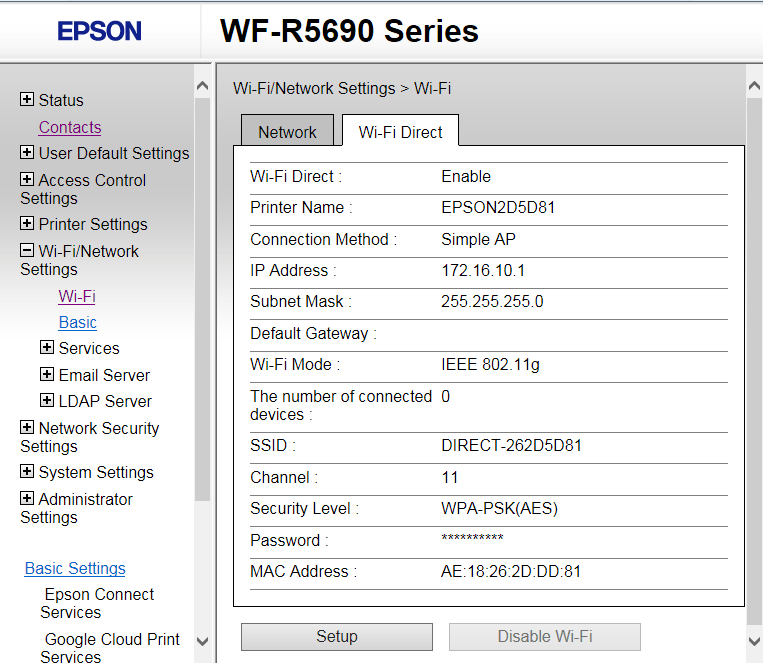Select the Wi-Fi Direct tab
The image size is (763, 663).
(400, 132)
